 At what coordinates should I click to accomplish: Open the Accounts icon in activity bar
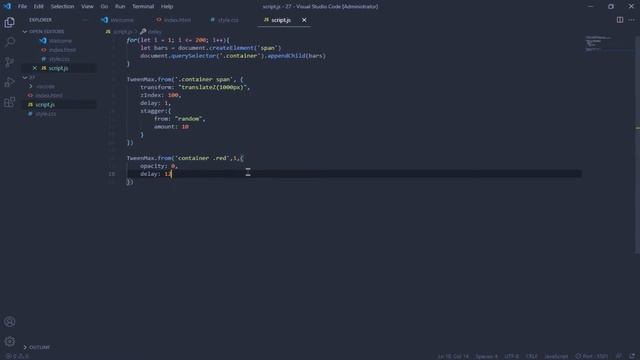pos(9,322)
